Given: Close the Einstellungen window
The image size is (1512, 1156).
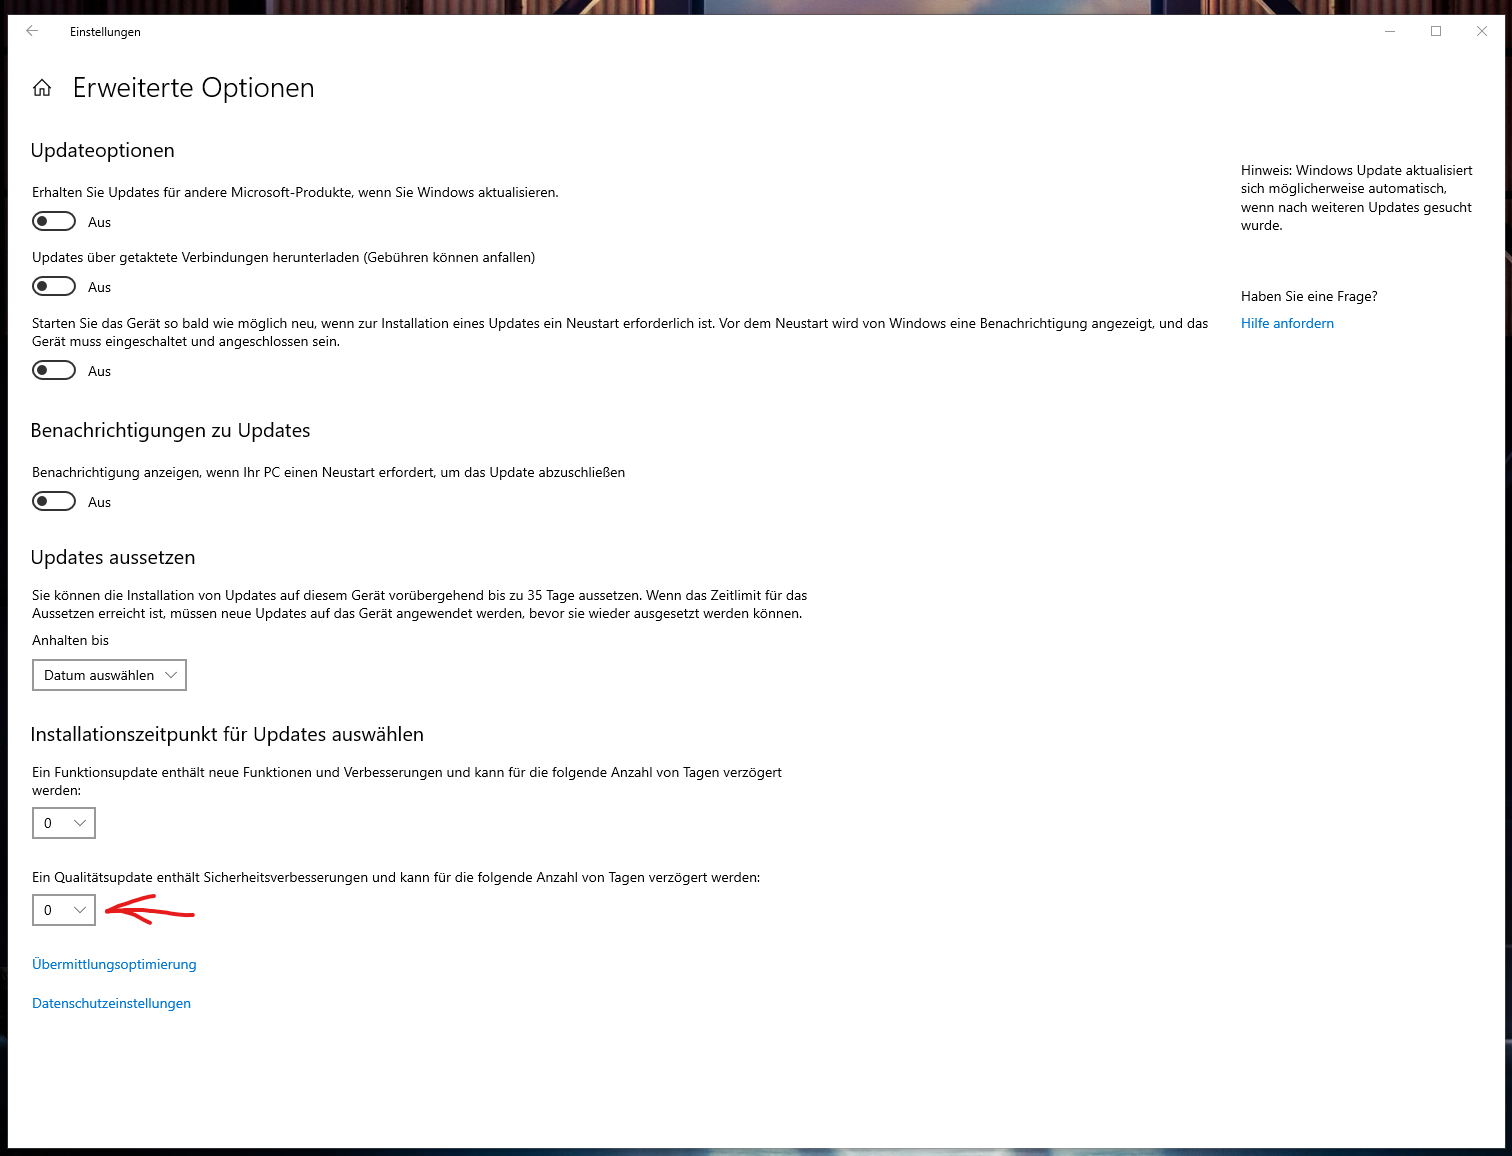Looking at the screenshot, I should pos(1482,31).
